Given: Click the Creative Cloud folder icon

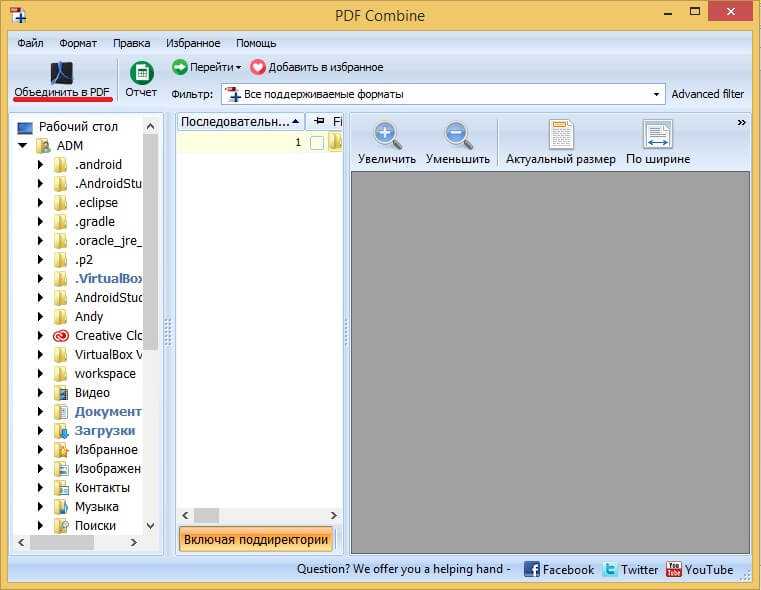Looking at the screenshot, I should 61,336.
